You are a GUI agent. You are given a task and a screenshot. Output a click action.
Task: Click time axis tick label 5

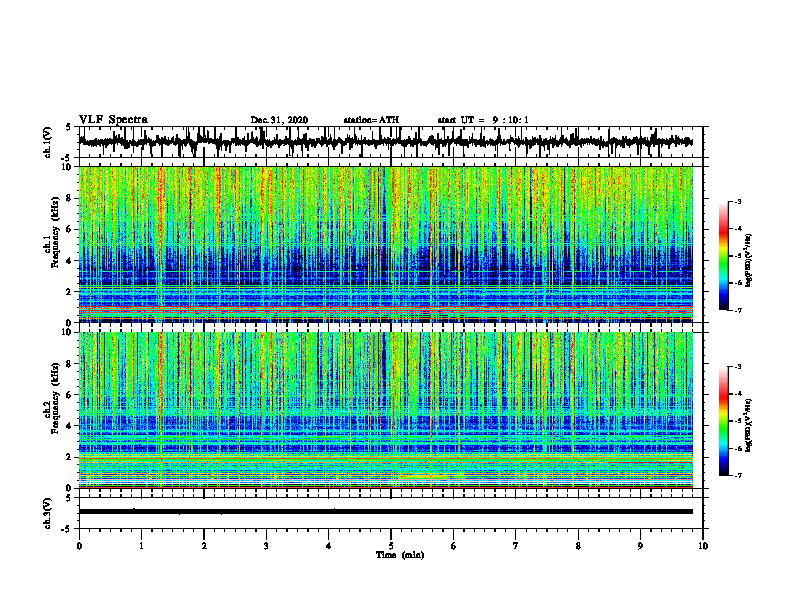(x=391, y=546)
